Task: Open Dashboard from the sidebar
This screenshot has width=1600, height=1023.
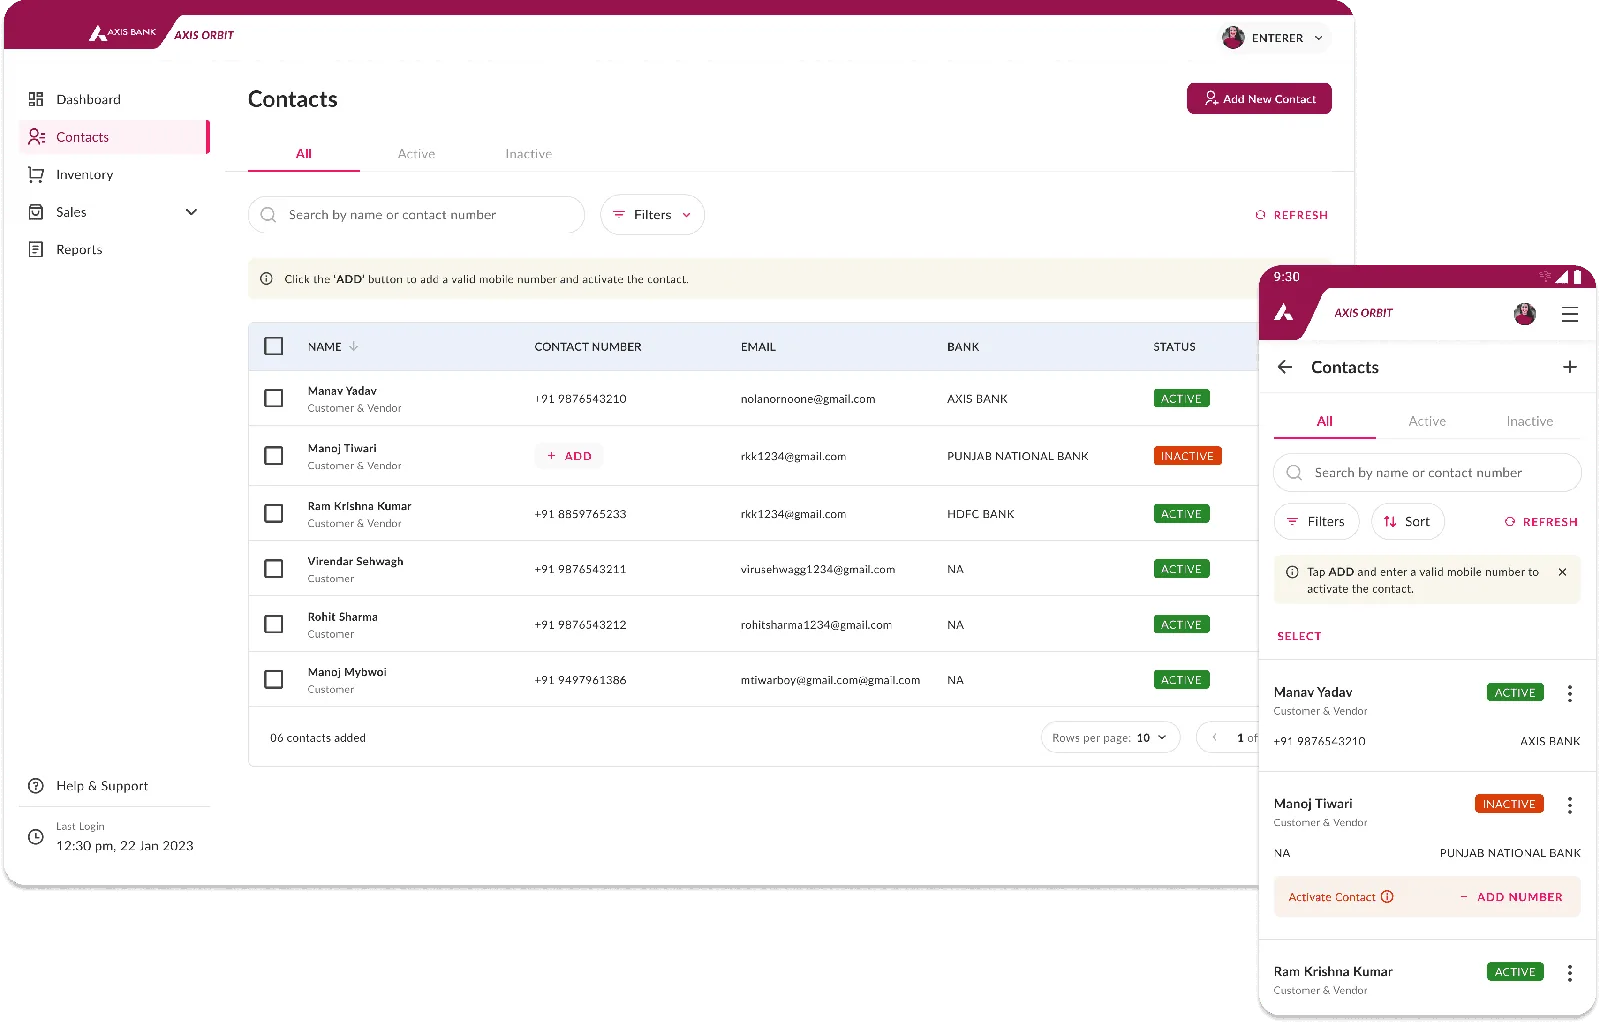Action: click(x=88, y=99)
